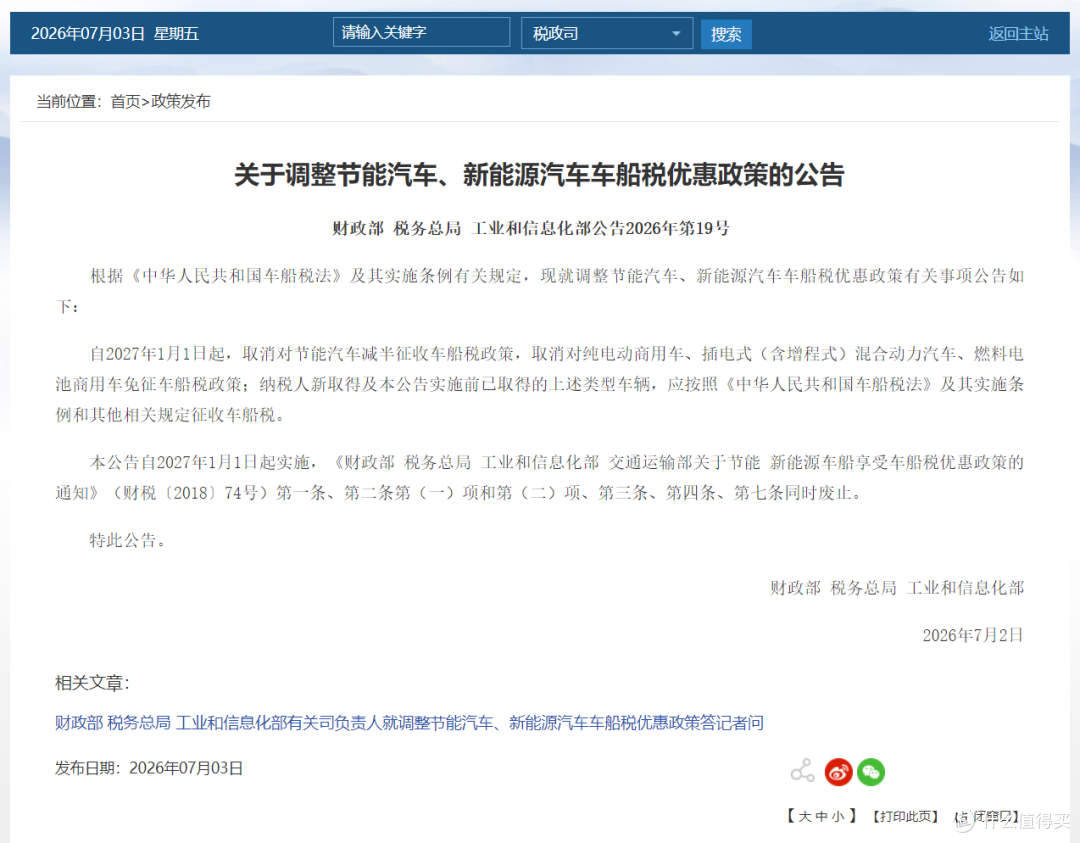This screenshot has height=843, width=1080.
Task: Click the 关闭窗口 close window link
Action: pyautogui.click(x=987, y=817)
